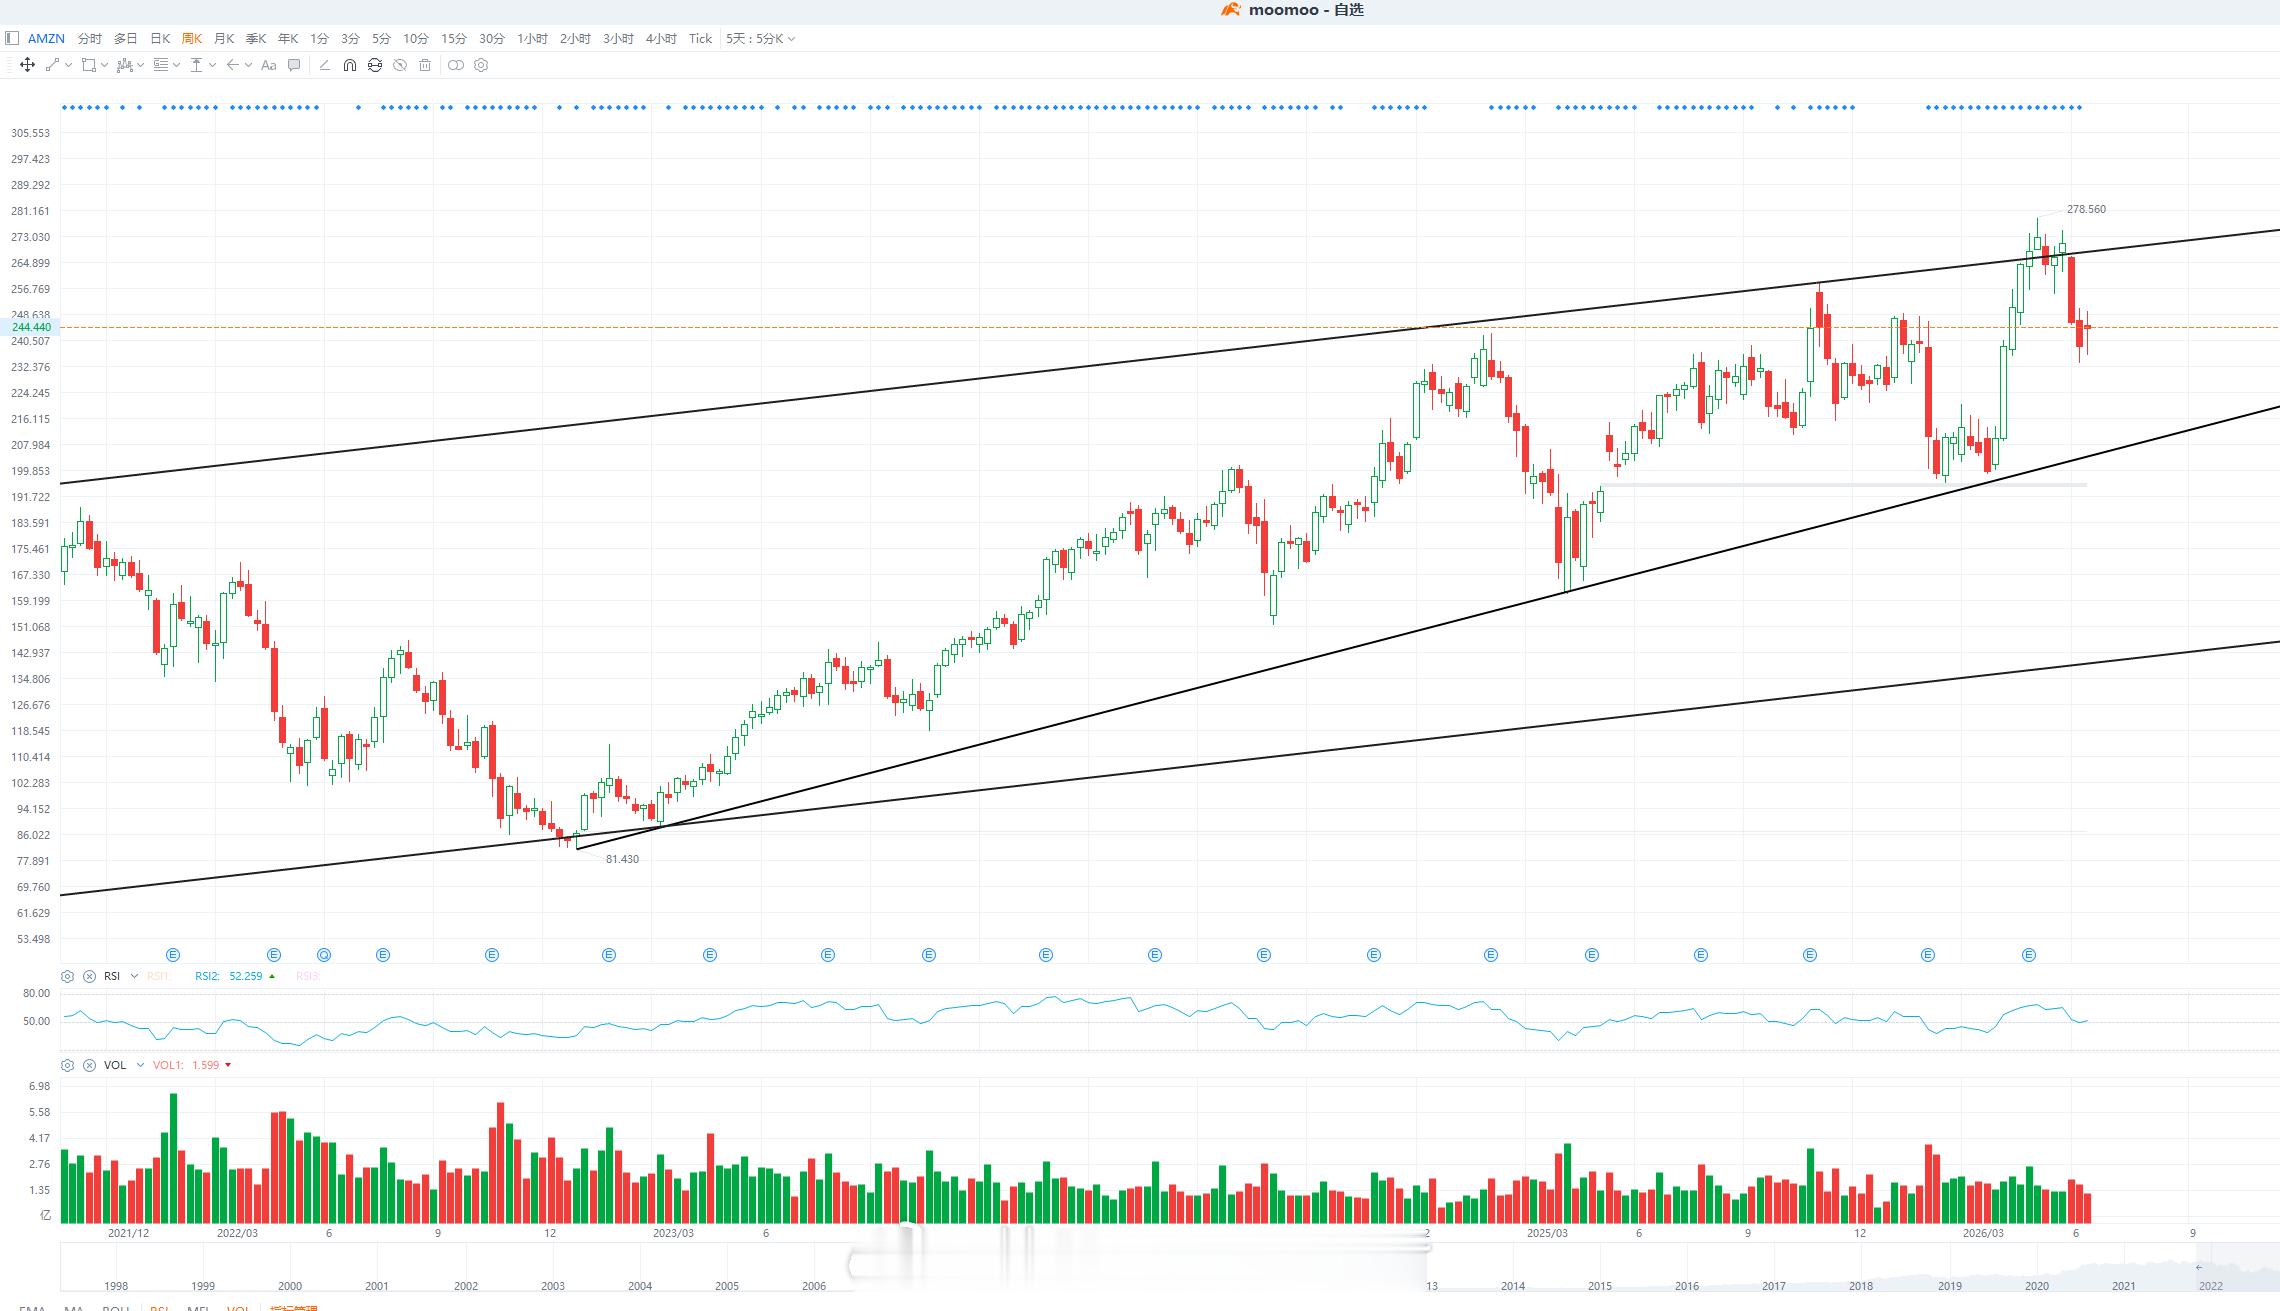This screenshot has width=2280, height=1311.
Task: Switch to 多日 multi-day tab
Action: tap(125, 38)
